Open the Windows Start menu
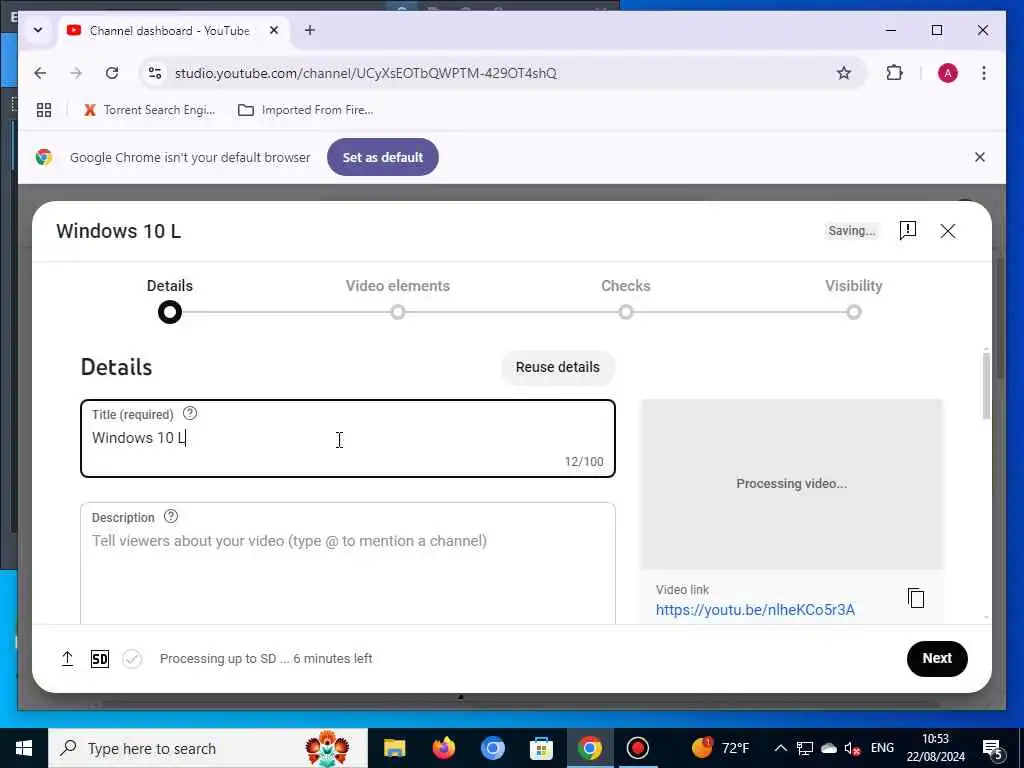 pos(24,748)
